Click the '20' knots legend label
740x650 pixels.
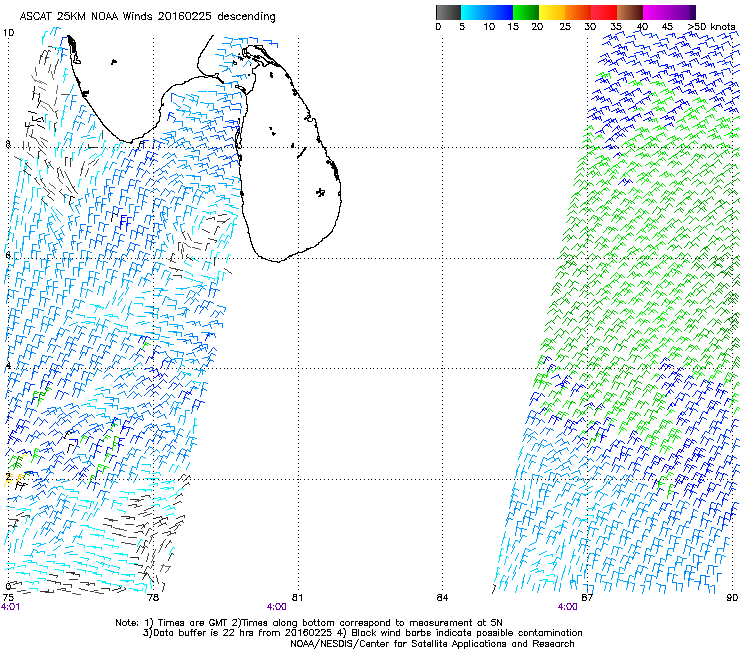point(537,27)
